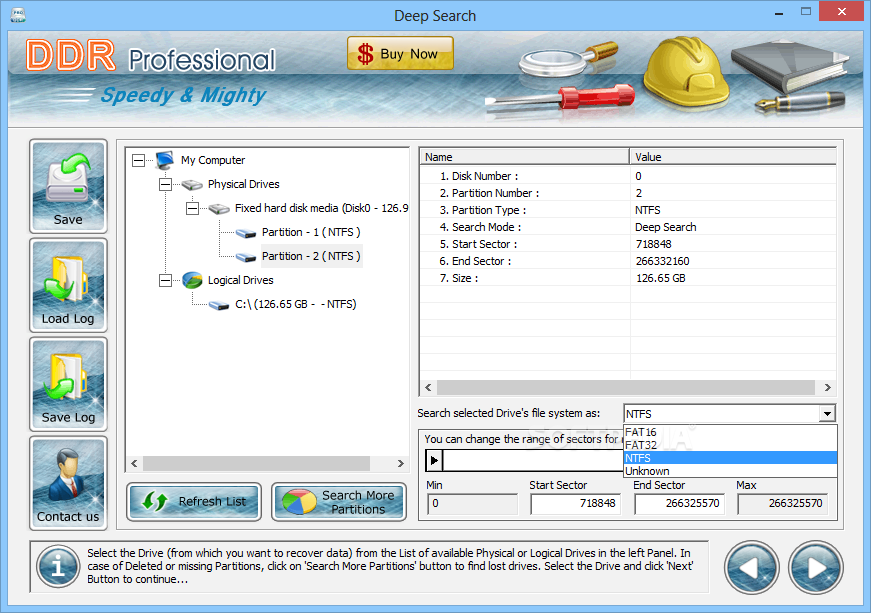Collapse the Fixed hard disk media node
This screenshot has height=613, width=871.
(192, 209)
